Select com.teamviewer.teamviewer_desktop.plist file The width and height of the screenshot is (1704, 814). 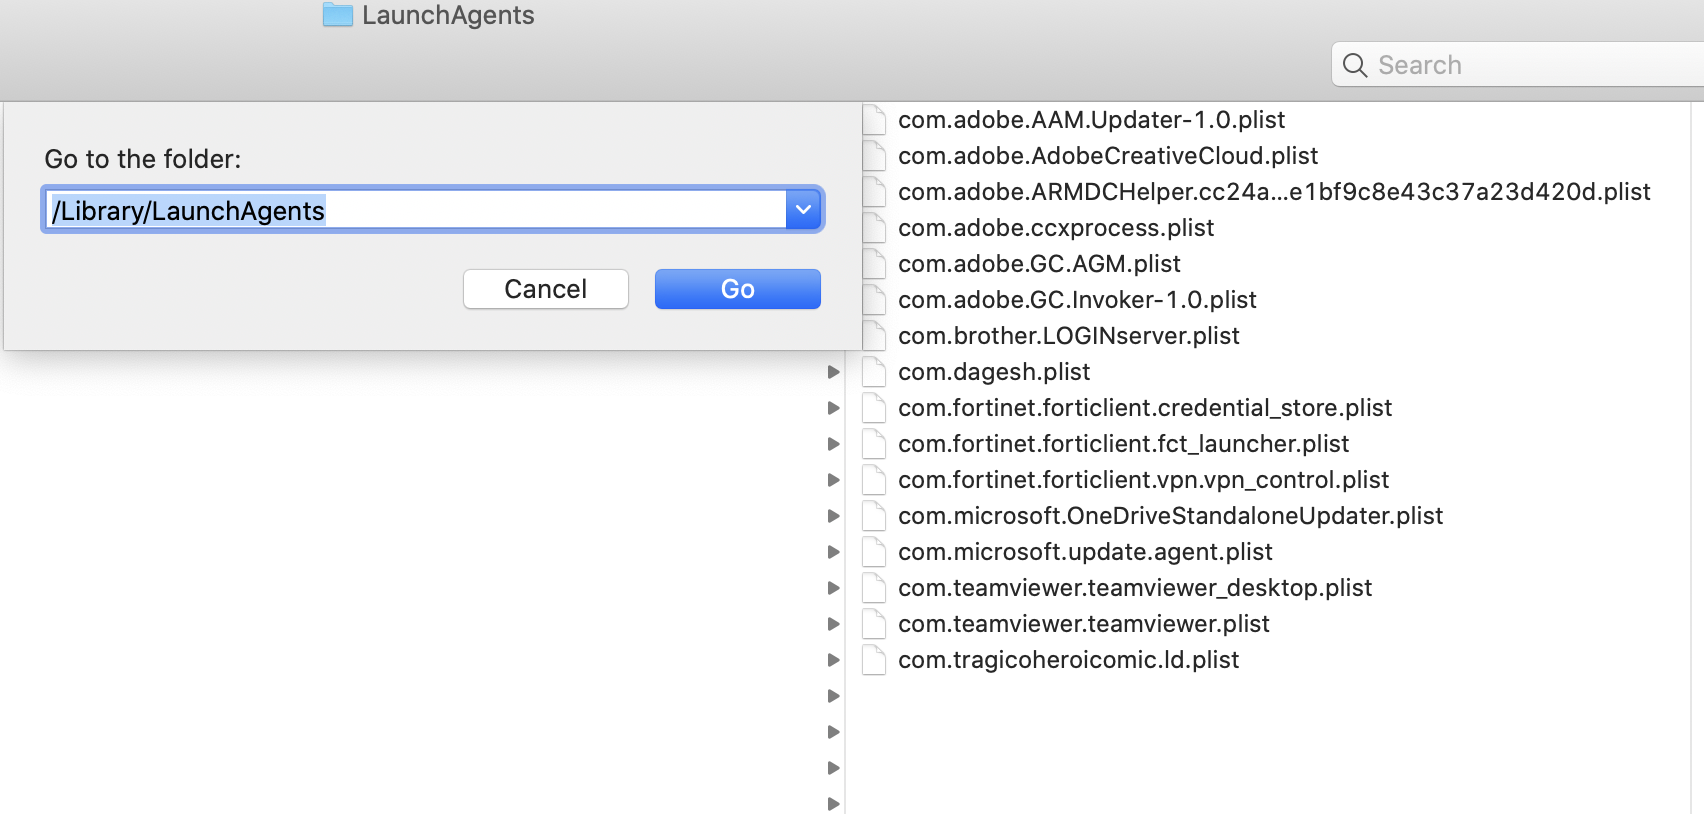(1134, 588)
